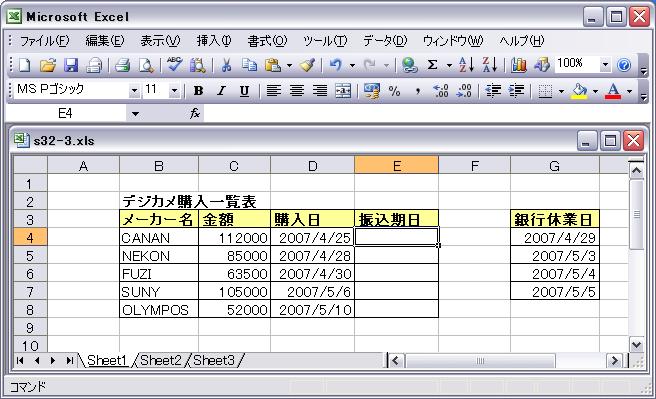Click the AutoSum sigma icon
The width and height of the screenshot is (656, 399).
(433, 65)
